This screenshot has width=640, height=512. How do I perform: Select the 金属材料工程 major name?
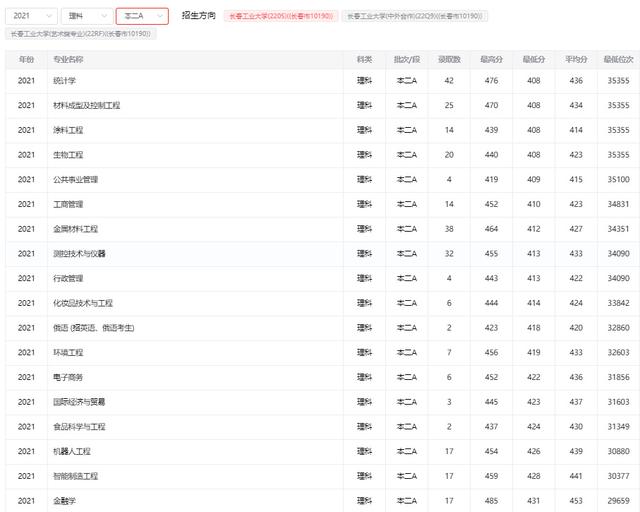pyautogui.click(x=76, y=229)
